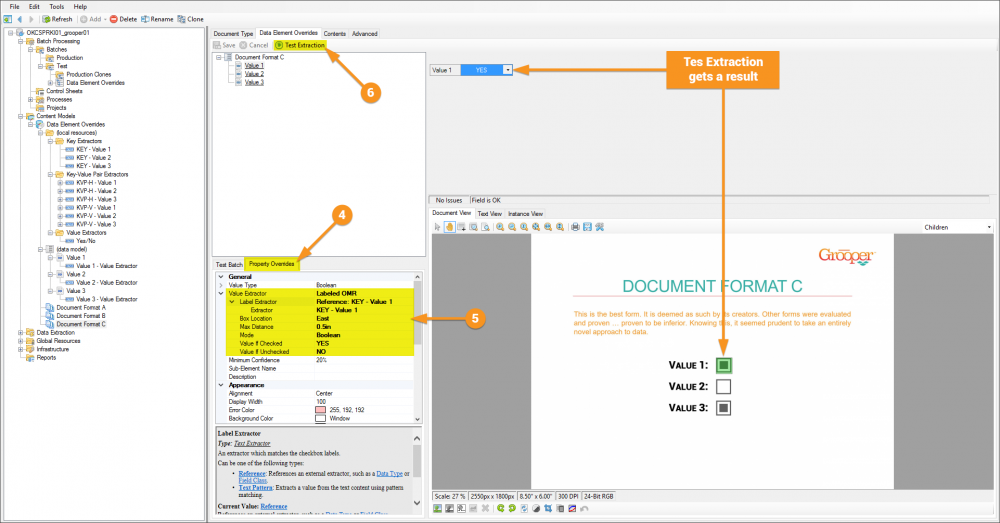The height and width of the screenshot is (523, 1000).
Task: Click the pointer arrow tool
Action: click(x=438, y=227)
